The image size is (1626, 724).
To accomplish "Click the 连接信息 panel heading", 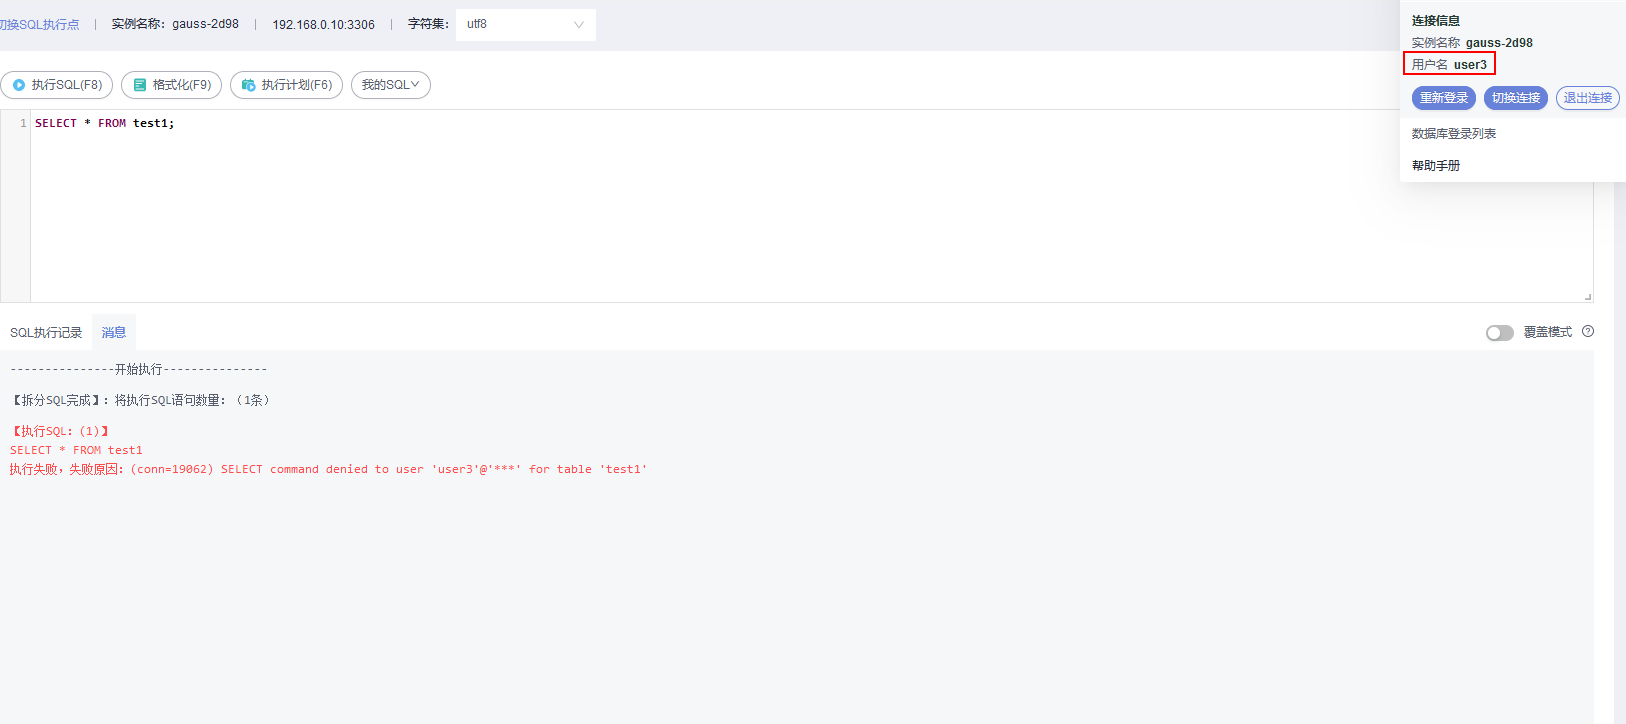I will point(1436,20).
